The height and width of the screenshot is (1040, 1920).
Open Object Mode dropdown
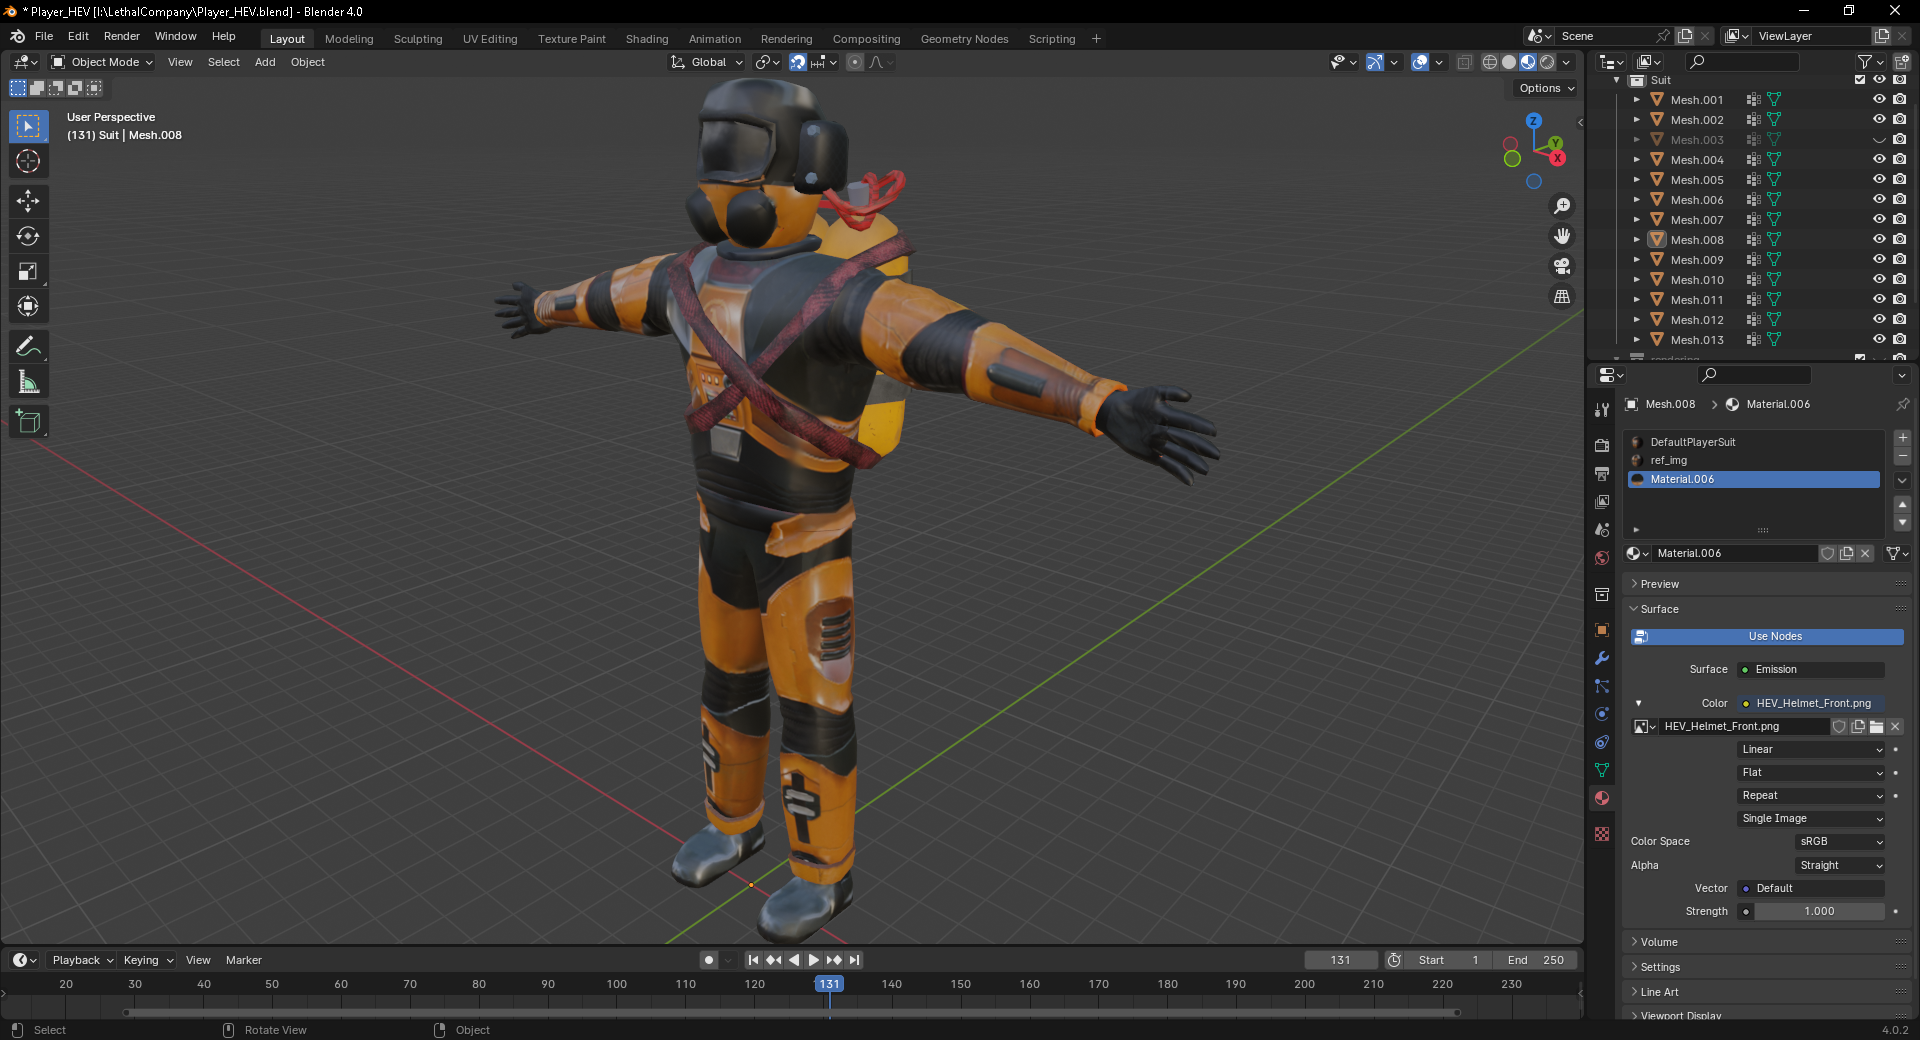click(x=102, y=62)
